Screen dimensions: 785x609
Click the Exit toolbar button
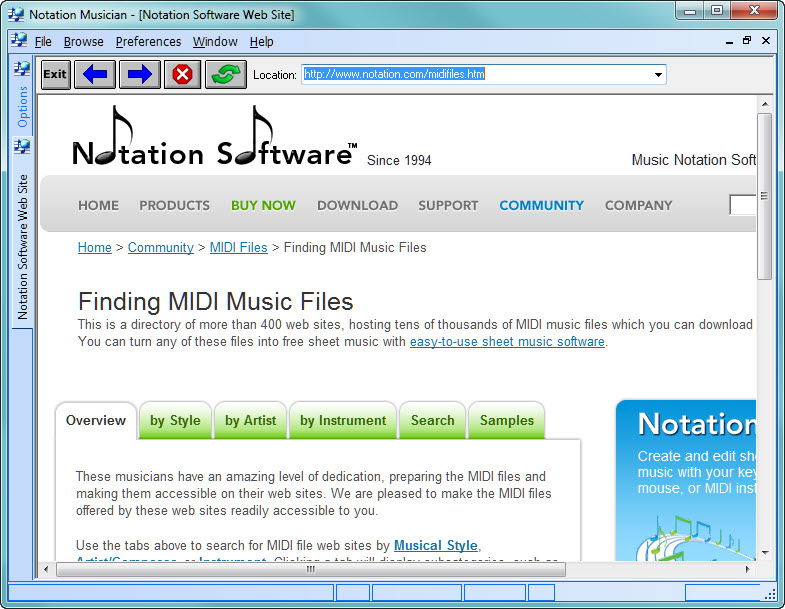[x=55, y=74]
